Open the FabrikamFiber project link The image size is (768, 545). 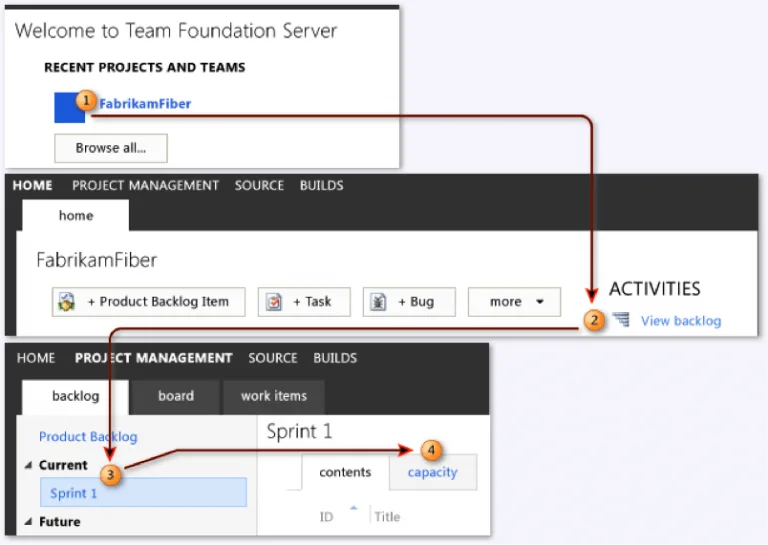pos(145,104)
